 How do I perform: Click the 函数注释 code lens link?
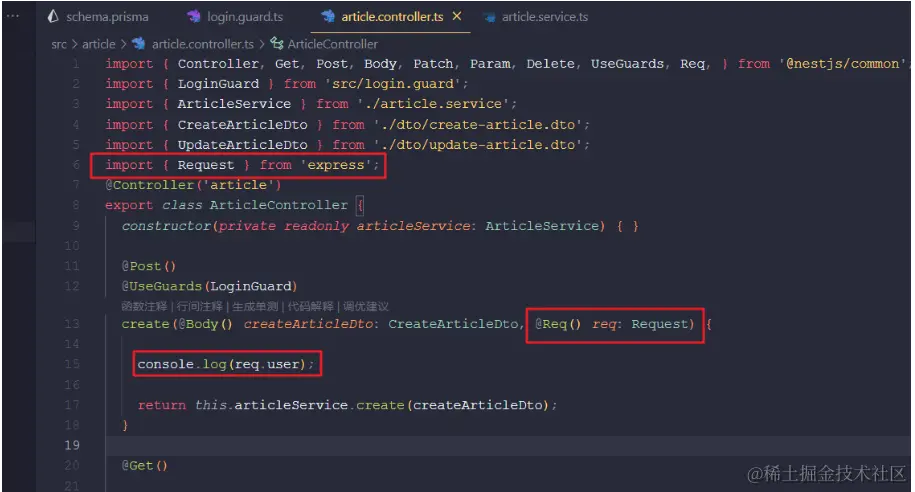(x=144, y=306)
